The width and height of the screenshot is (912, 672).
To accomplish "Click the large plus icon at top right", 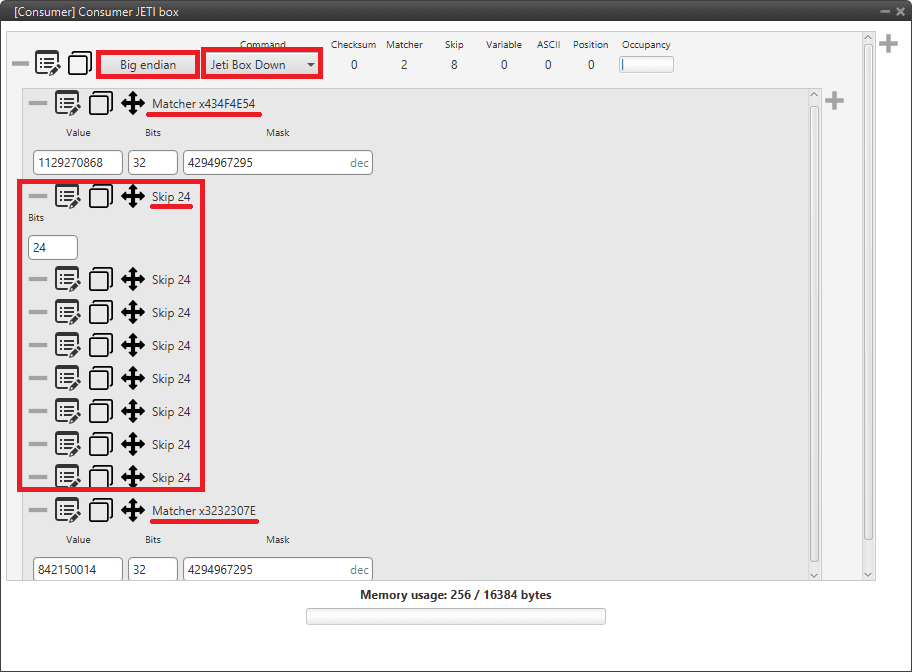I will (888, 44).
